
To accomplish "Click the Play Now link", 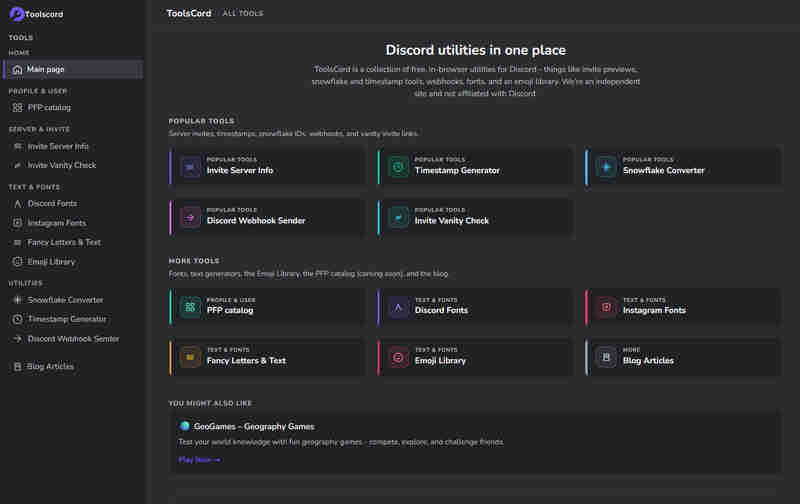I will (x=199, y=460).
